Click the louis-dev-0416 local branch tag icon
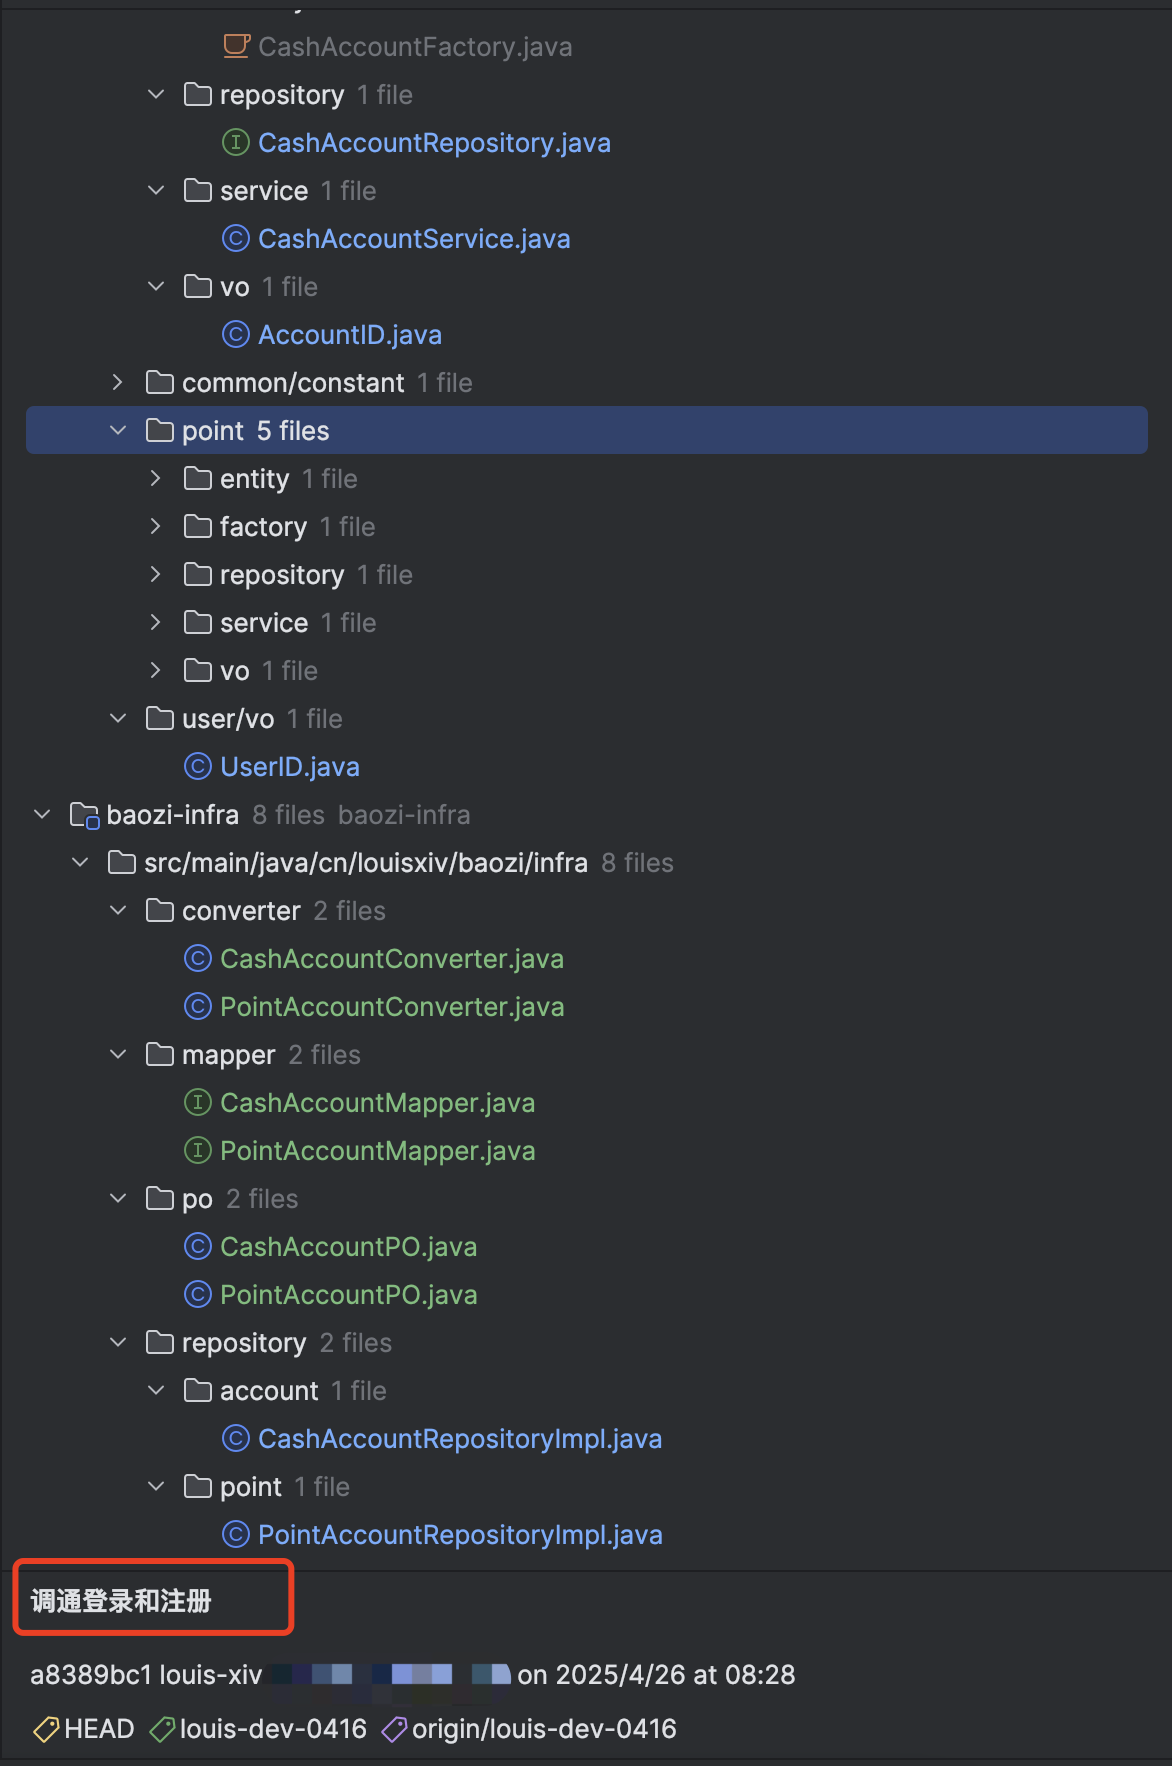 [162, 1729]
